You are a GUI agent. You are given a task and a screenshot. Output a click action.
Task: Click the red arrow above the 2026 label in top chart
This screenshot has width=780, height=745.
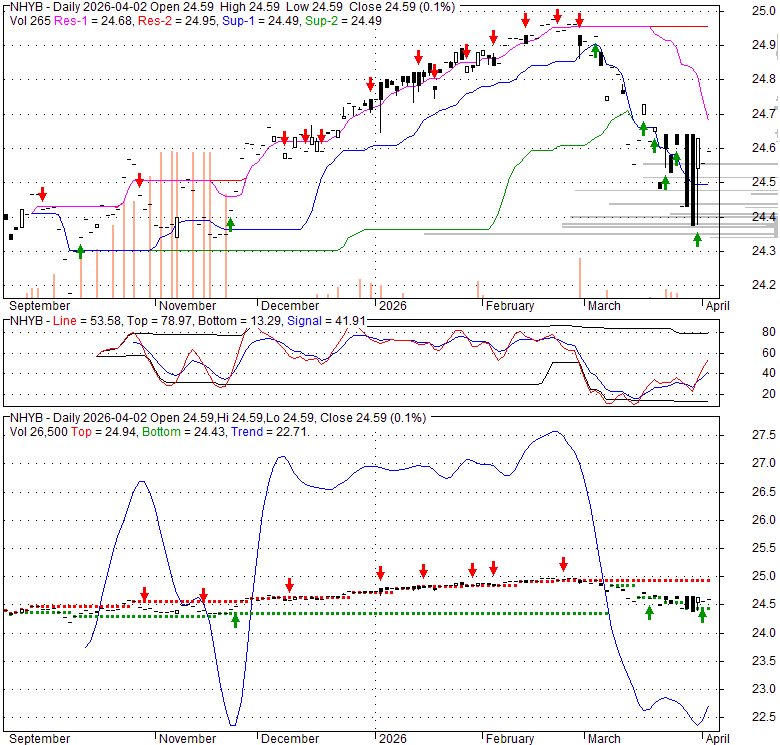[370, 84]
